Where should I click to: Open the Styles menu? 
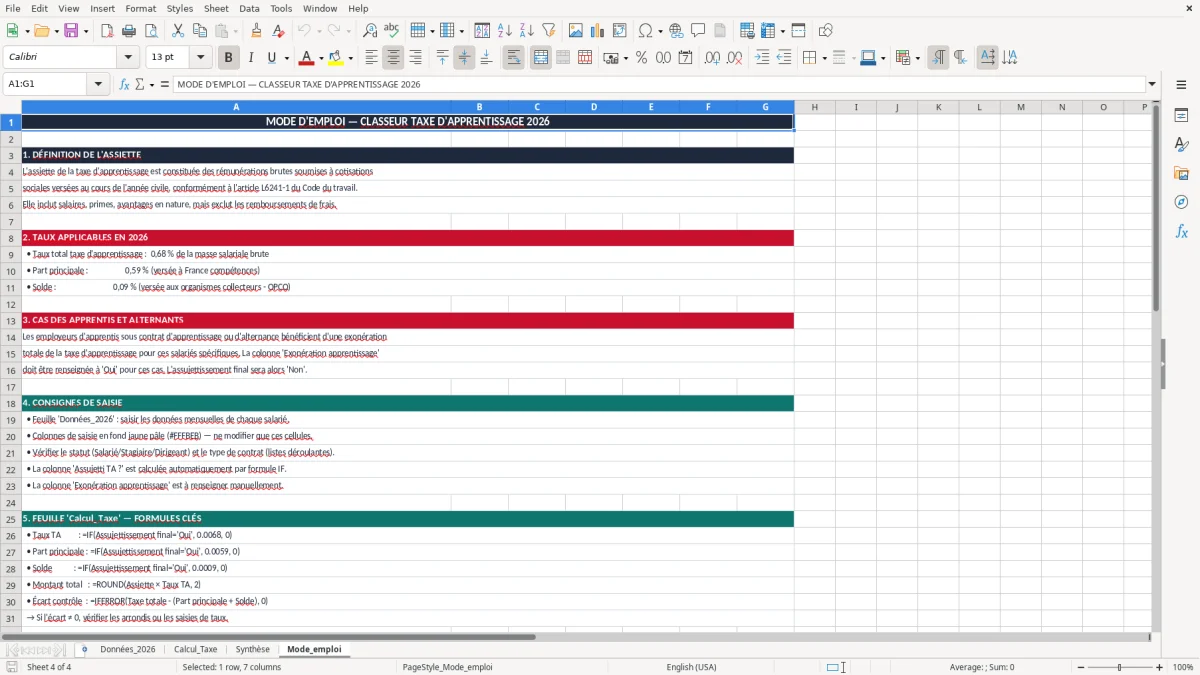(x=180, y=8)
